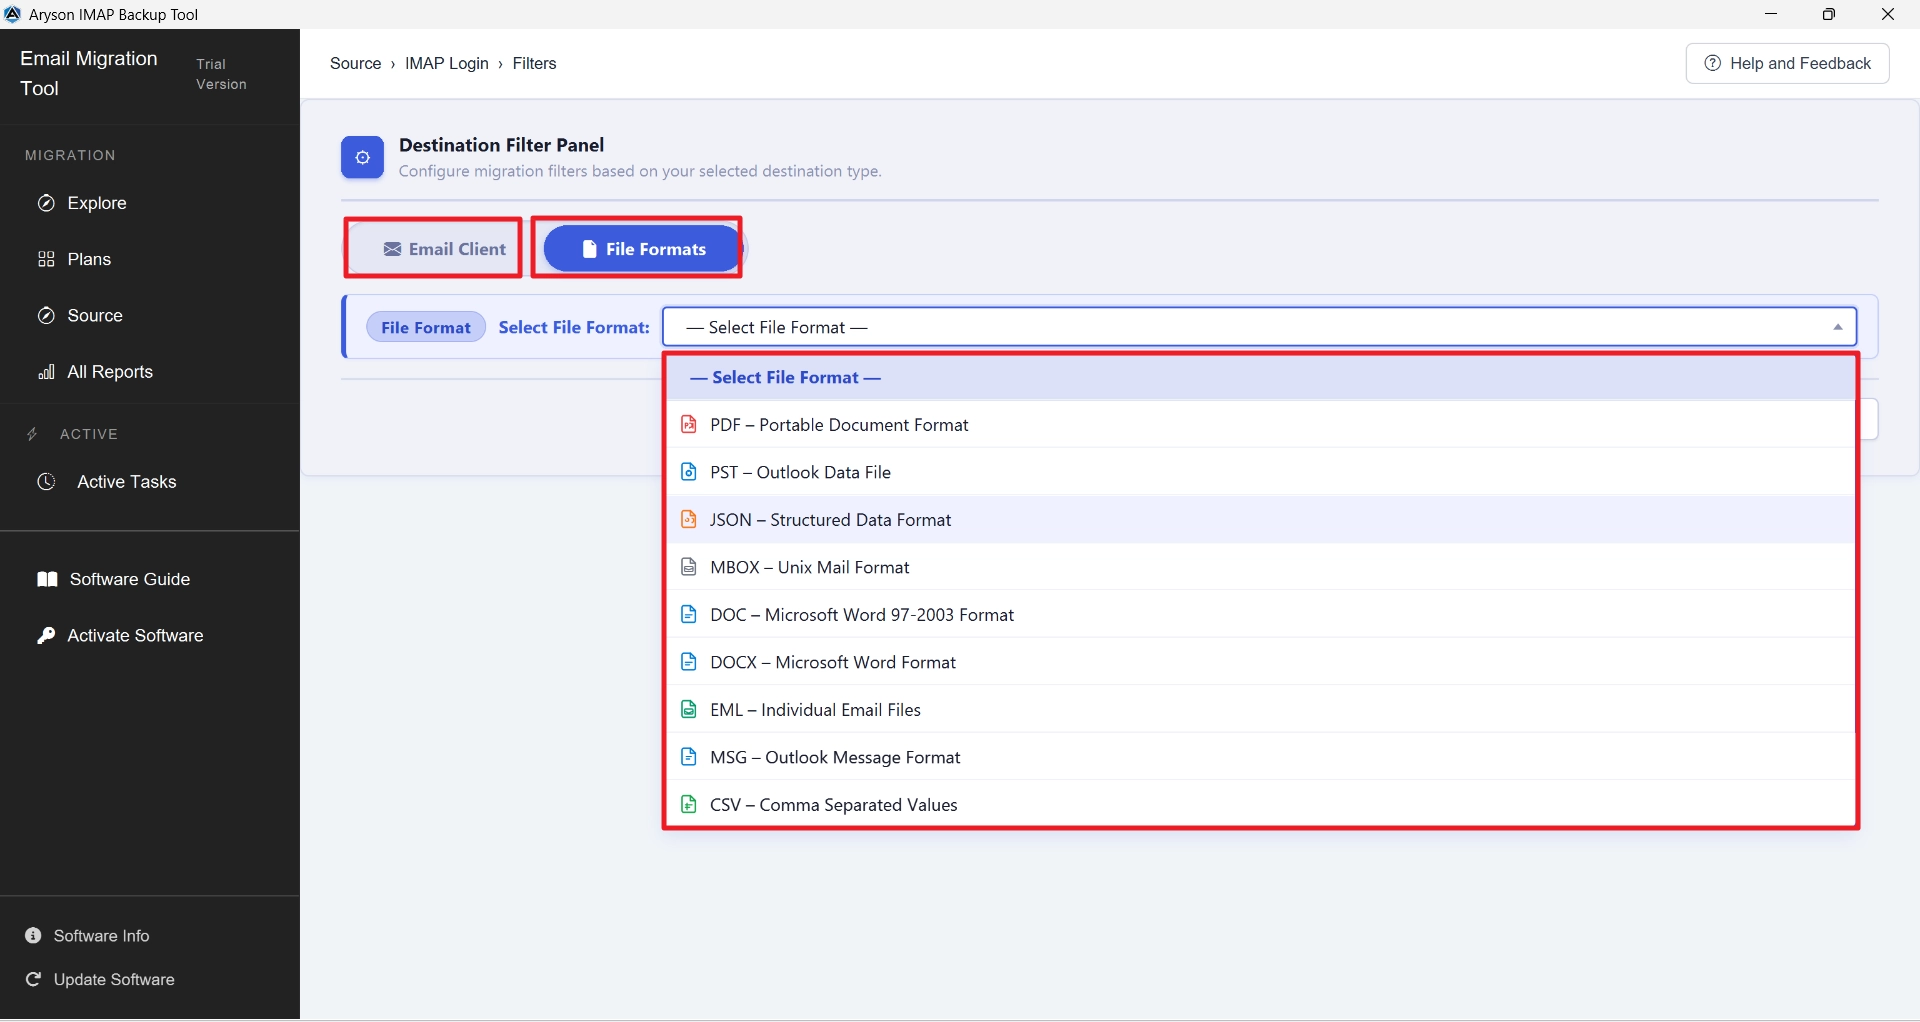The image size is (1920, 1022).
Task: Pick JSON – Structured Data Format
Action: [x=1260, y=519]
